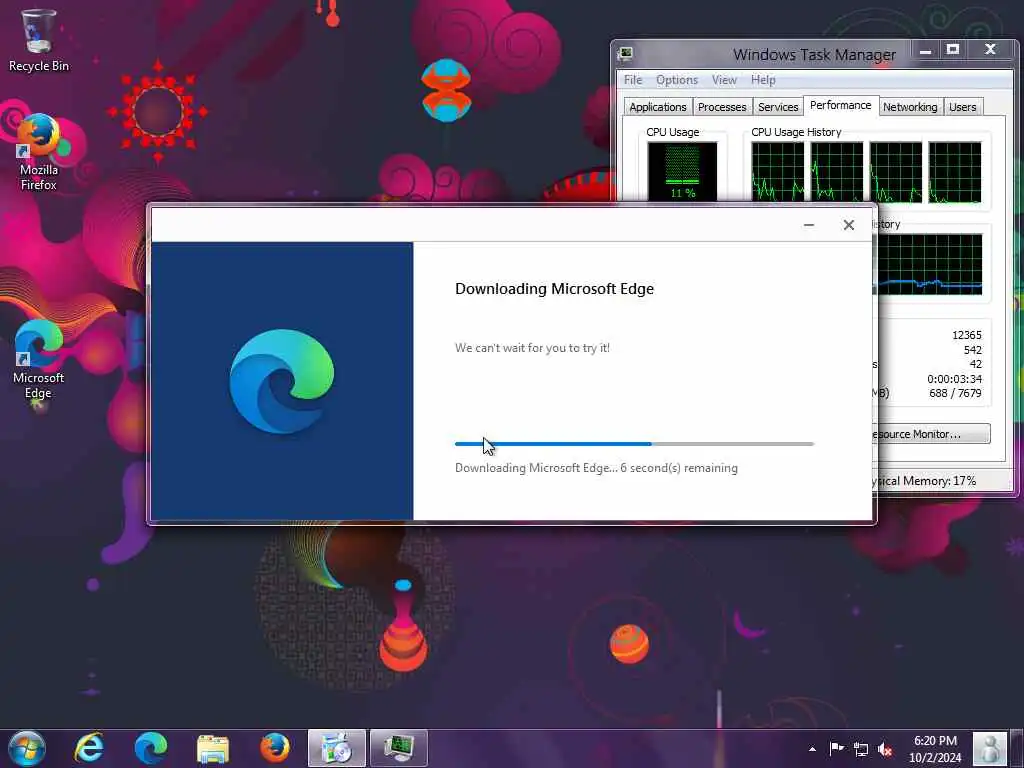The width and height of the screenshot is (1024, 768).
Task: Click the "6 second(s) remaining" status text
Action: pyautogui.click(x=679, y=468)
